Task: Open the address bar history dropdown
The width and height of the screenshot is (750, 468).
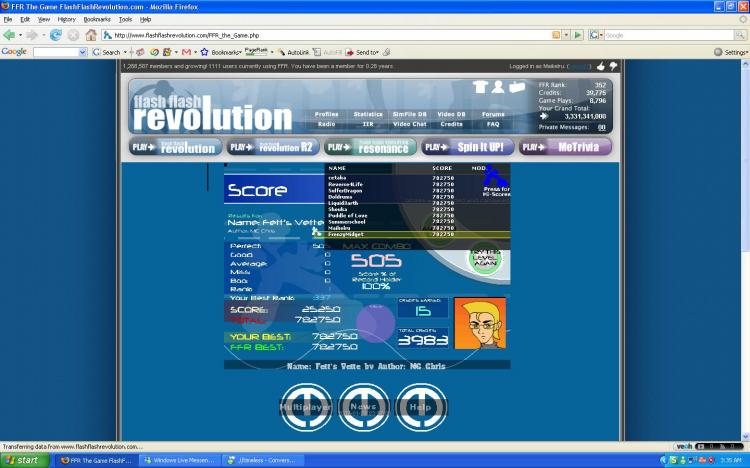Action: tap(566, 35)
